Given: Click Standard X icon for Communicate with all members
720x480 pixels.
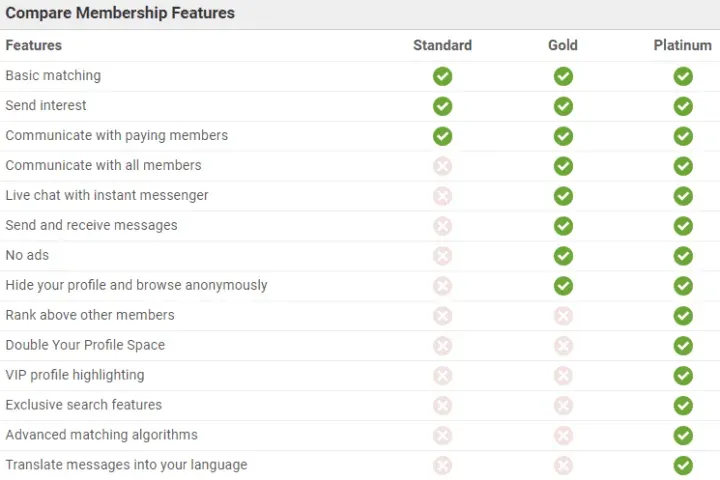Looking at the screenshot, I should click(x=442, y=166).
